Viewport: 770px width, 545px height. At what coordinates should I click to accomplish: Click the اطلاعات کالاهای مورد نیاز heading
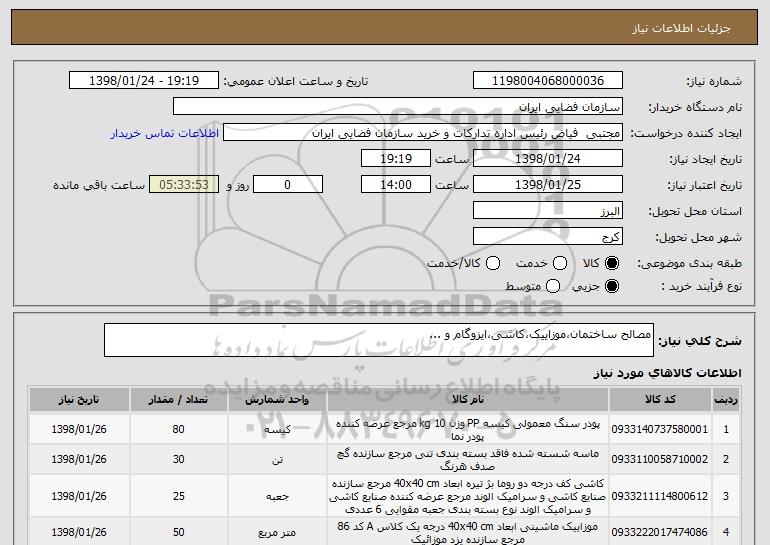667,373
